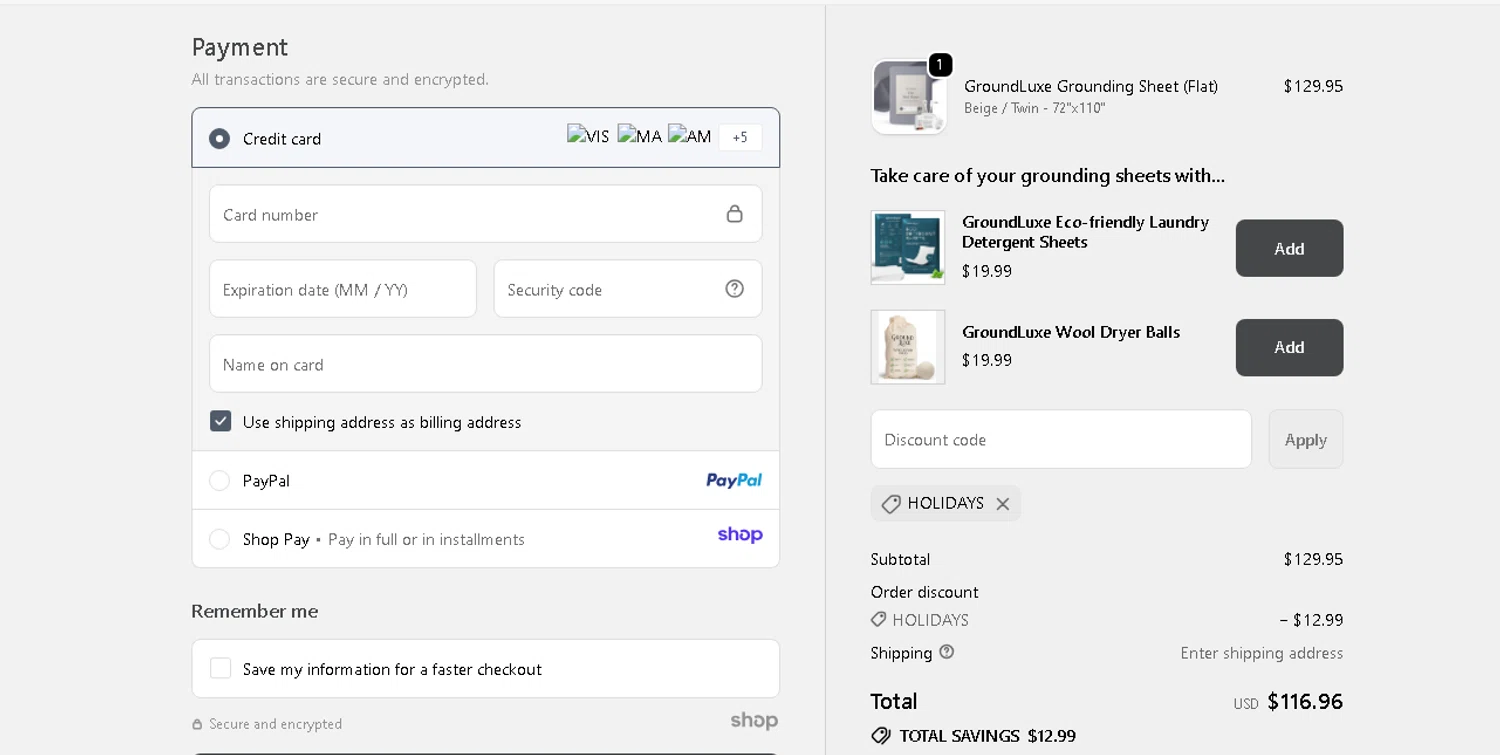Open the Wool Dryer Balls thumbnail

[x=908, y=347]
